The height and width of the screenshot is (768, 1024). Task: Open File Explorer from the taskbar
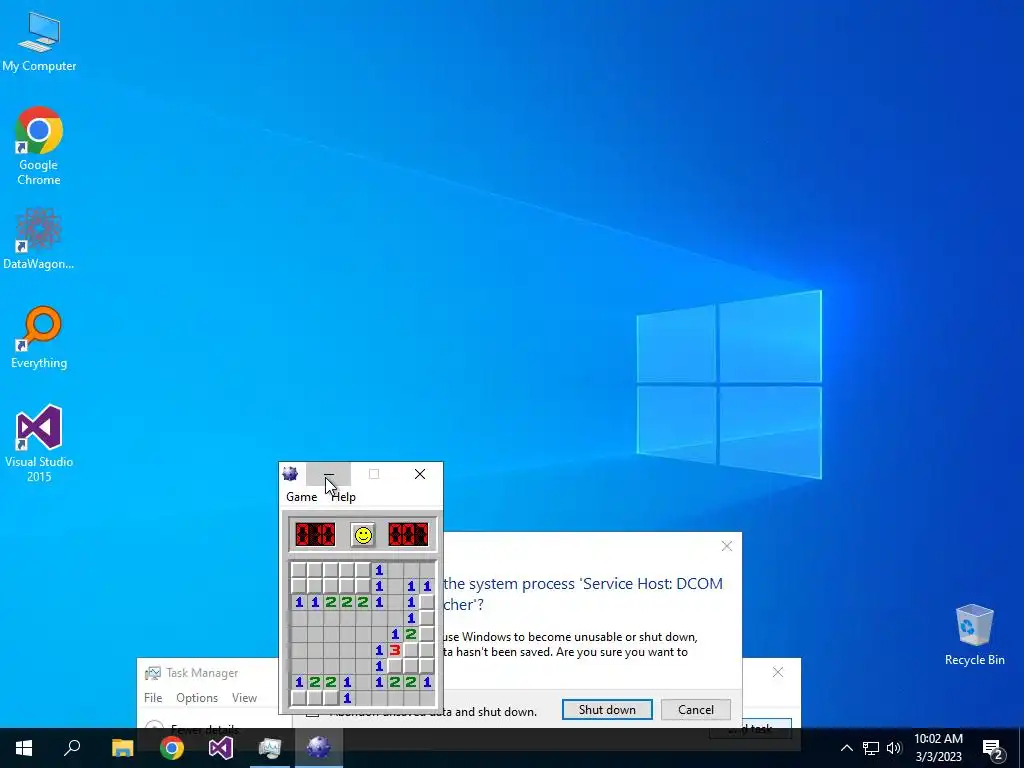pyautogui.click(x=122, y=748)
